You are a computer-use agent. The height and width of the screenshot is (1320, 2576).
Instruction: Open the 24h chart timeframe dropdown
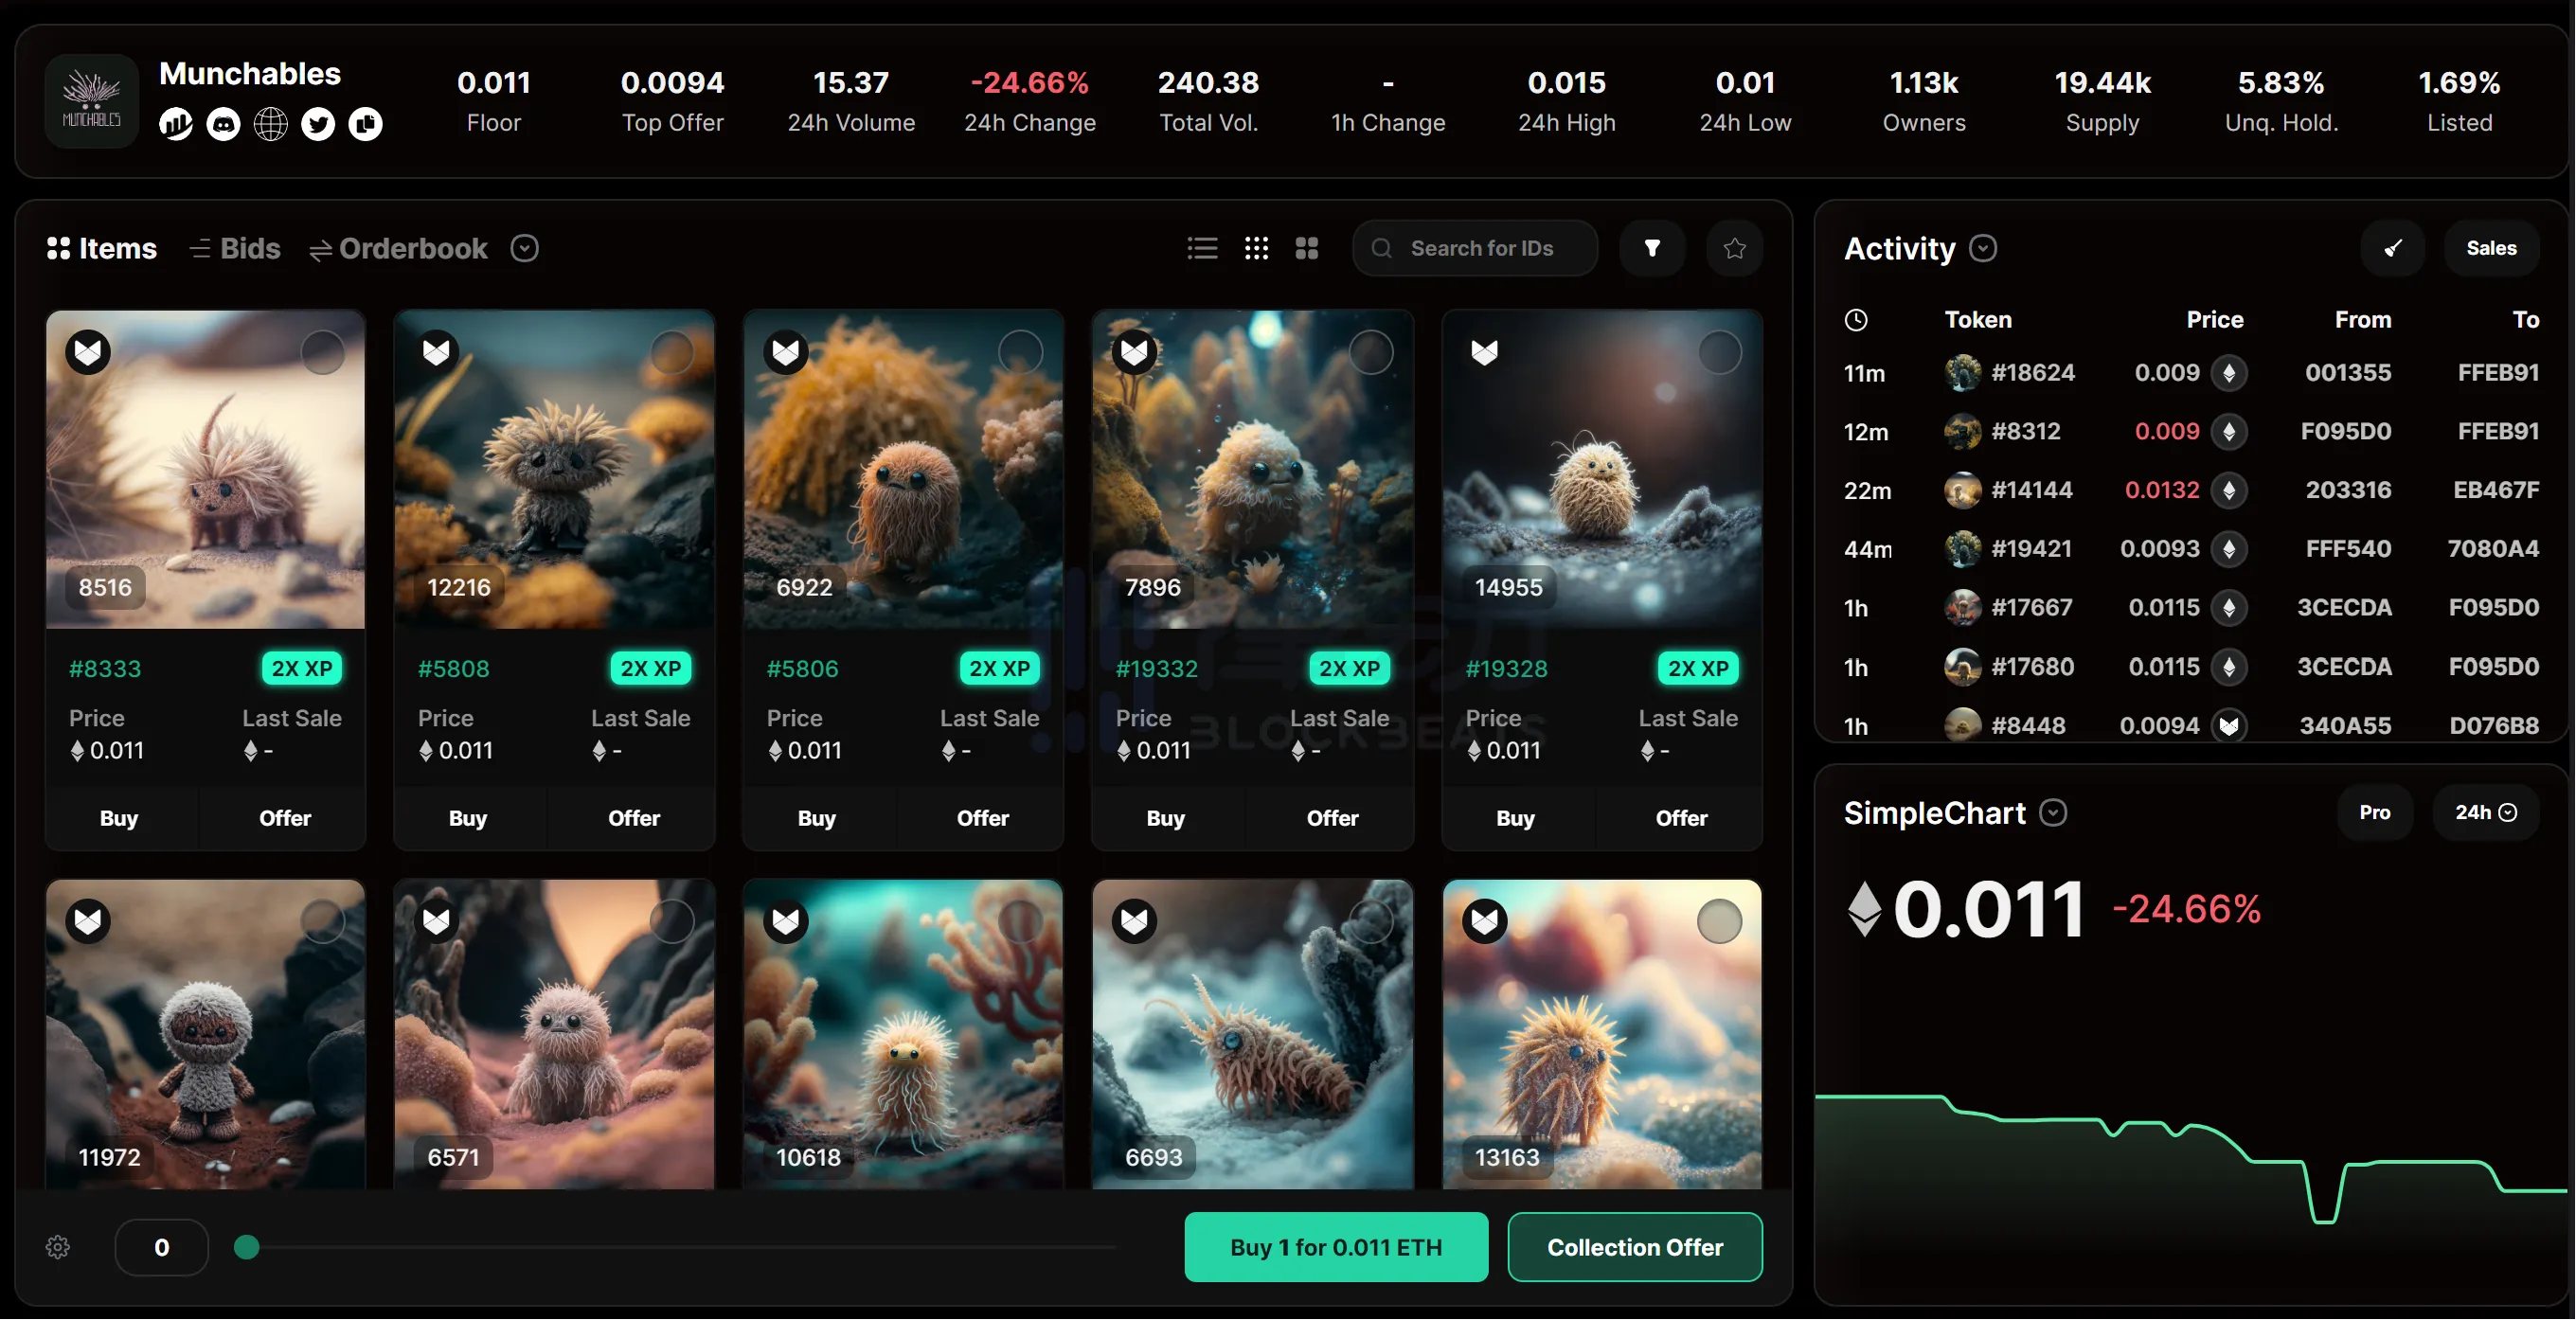click(x=2485, y=812)
